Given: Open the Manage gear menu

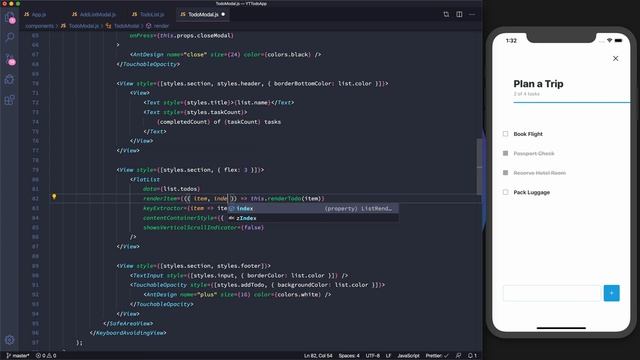Looking at the screenshot, I should click(x=9, y=340).
